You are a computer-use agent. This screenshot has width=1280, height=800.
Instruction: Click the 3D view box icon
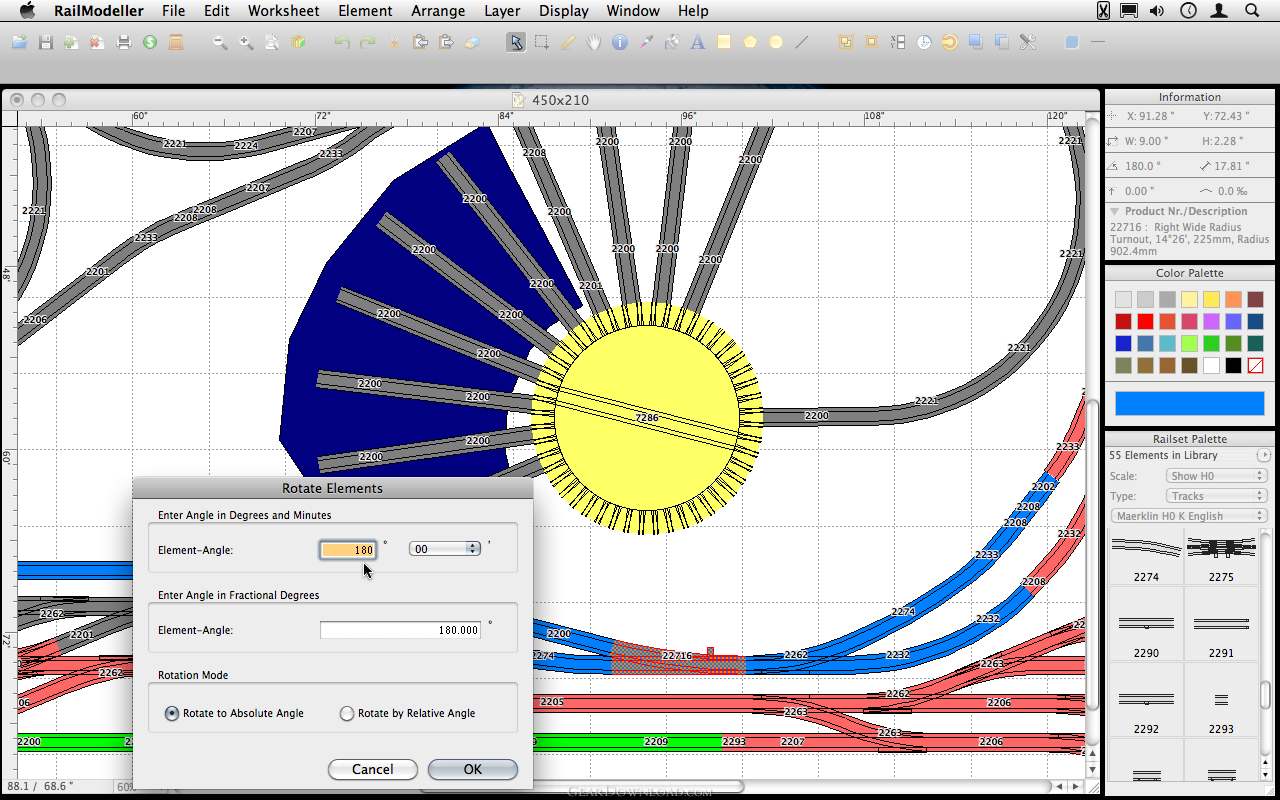[x=298, y=42]
